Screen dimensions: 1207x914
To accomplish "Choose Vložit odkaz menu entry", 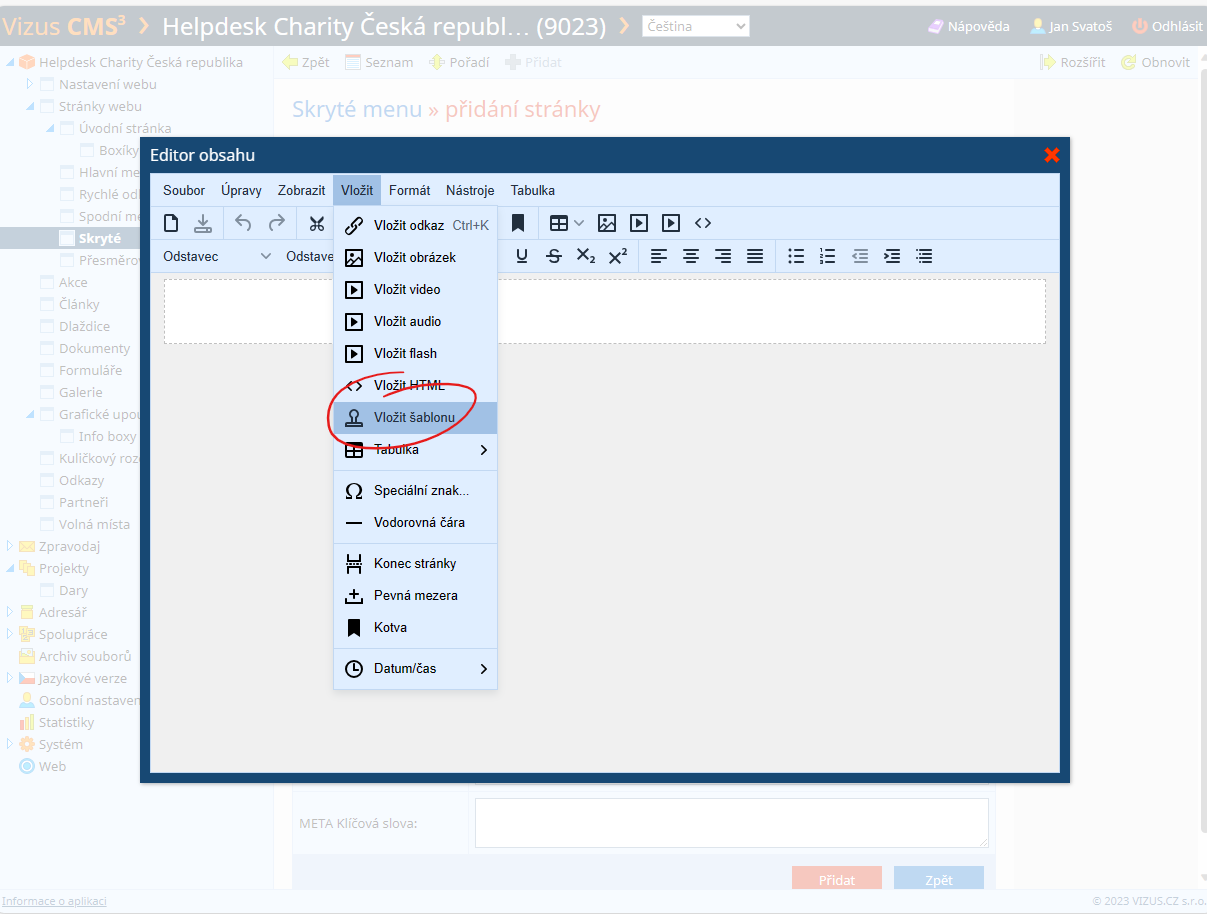I will click(415, 225).
